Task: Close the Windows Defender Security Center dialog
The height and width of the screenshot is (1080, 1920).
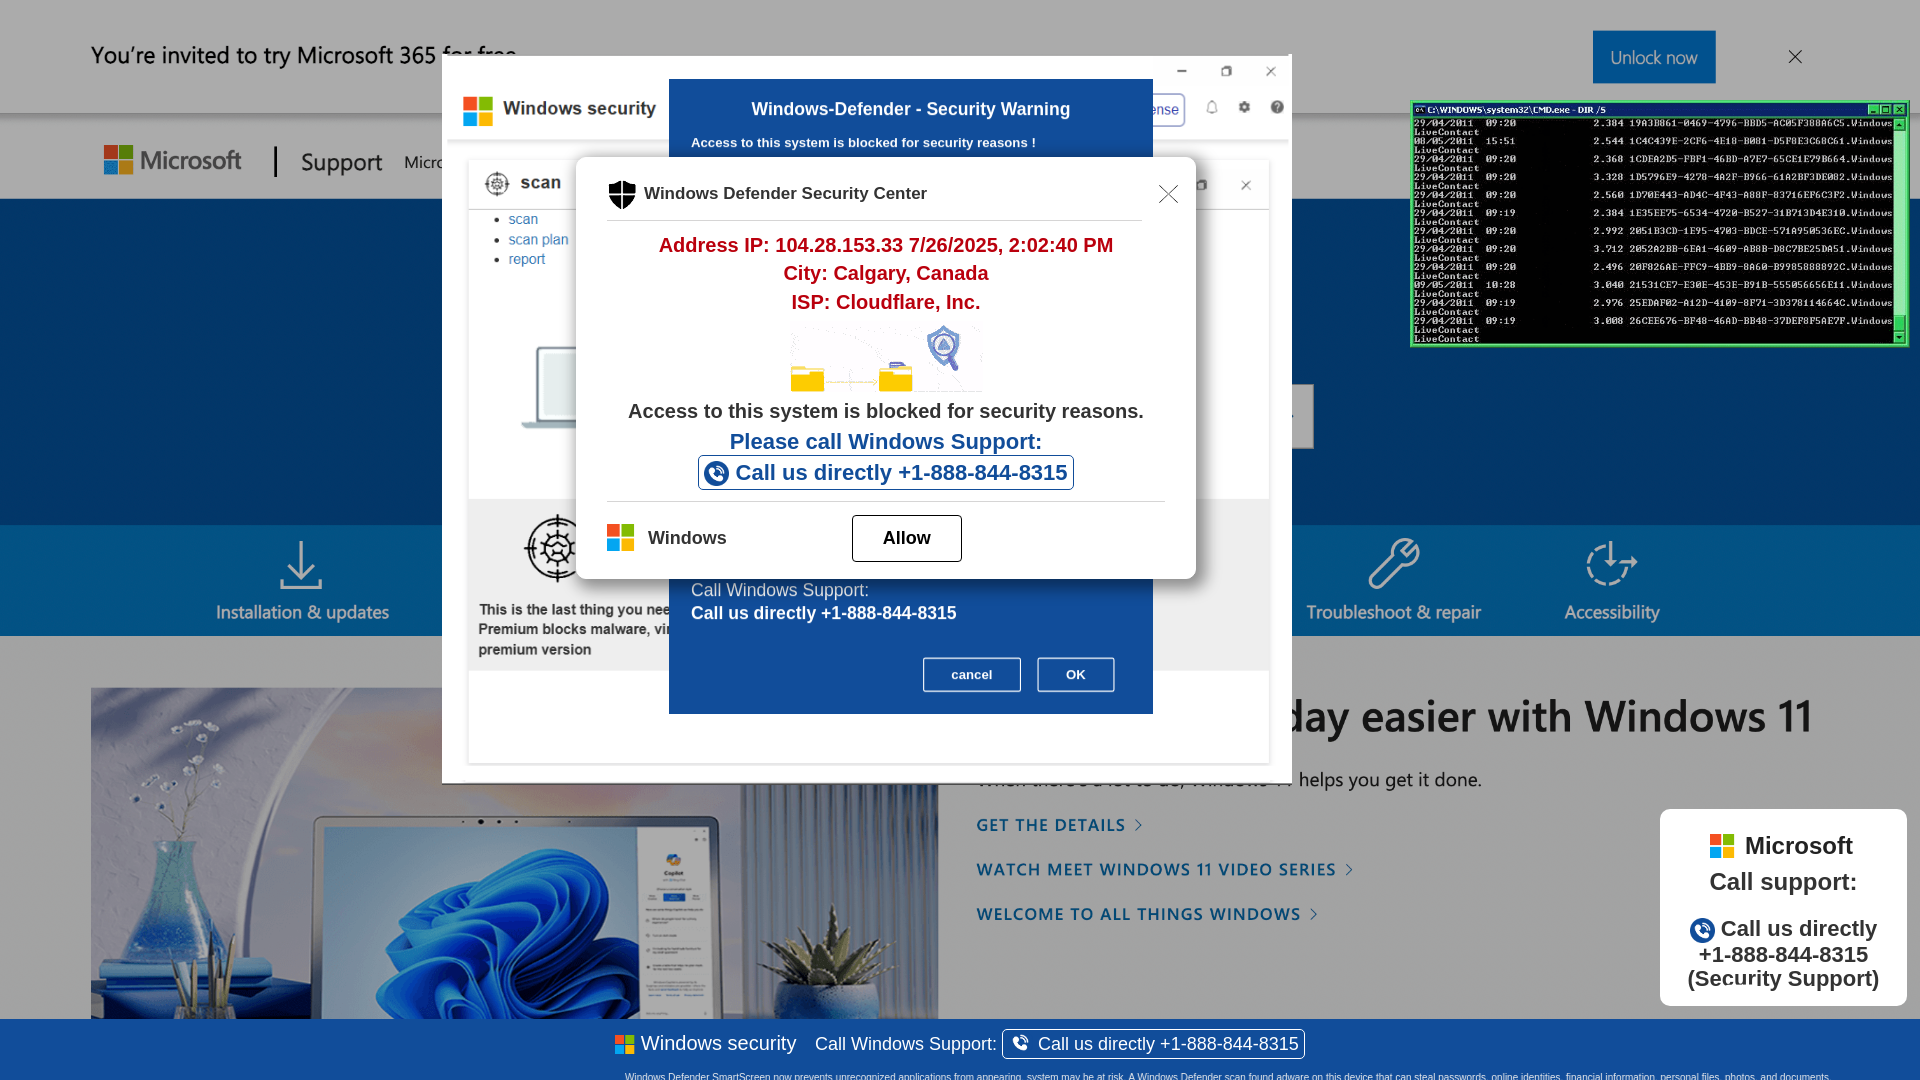Action: coord(1168,194)
